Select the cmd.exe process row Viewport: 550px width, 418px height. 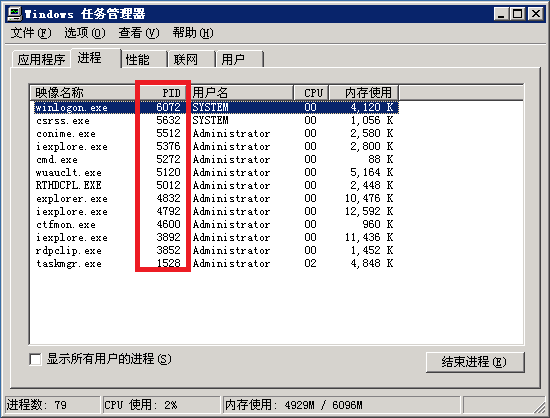(216, 160)
